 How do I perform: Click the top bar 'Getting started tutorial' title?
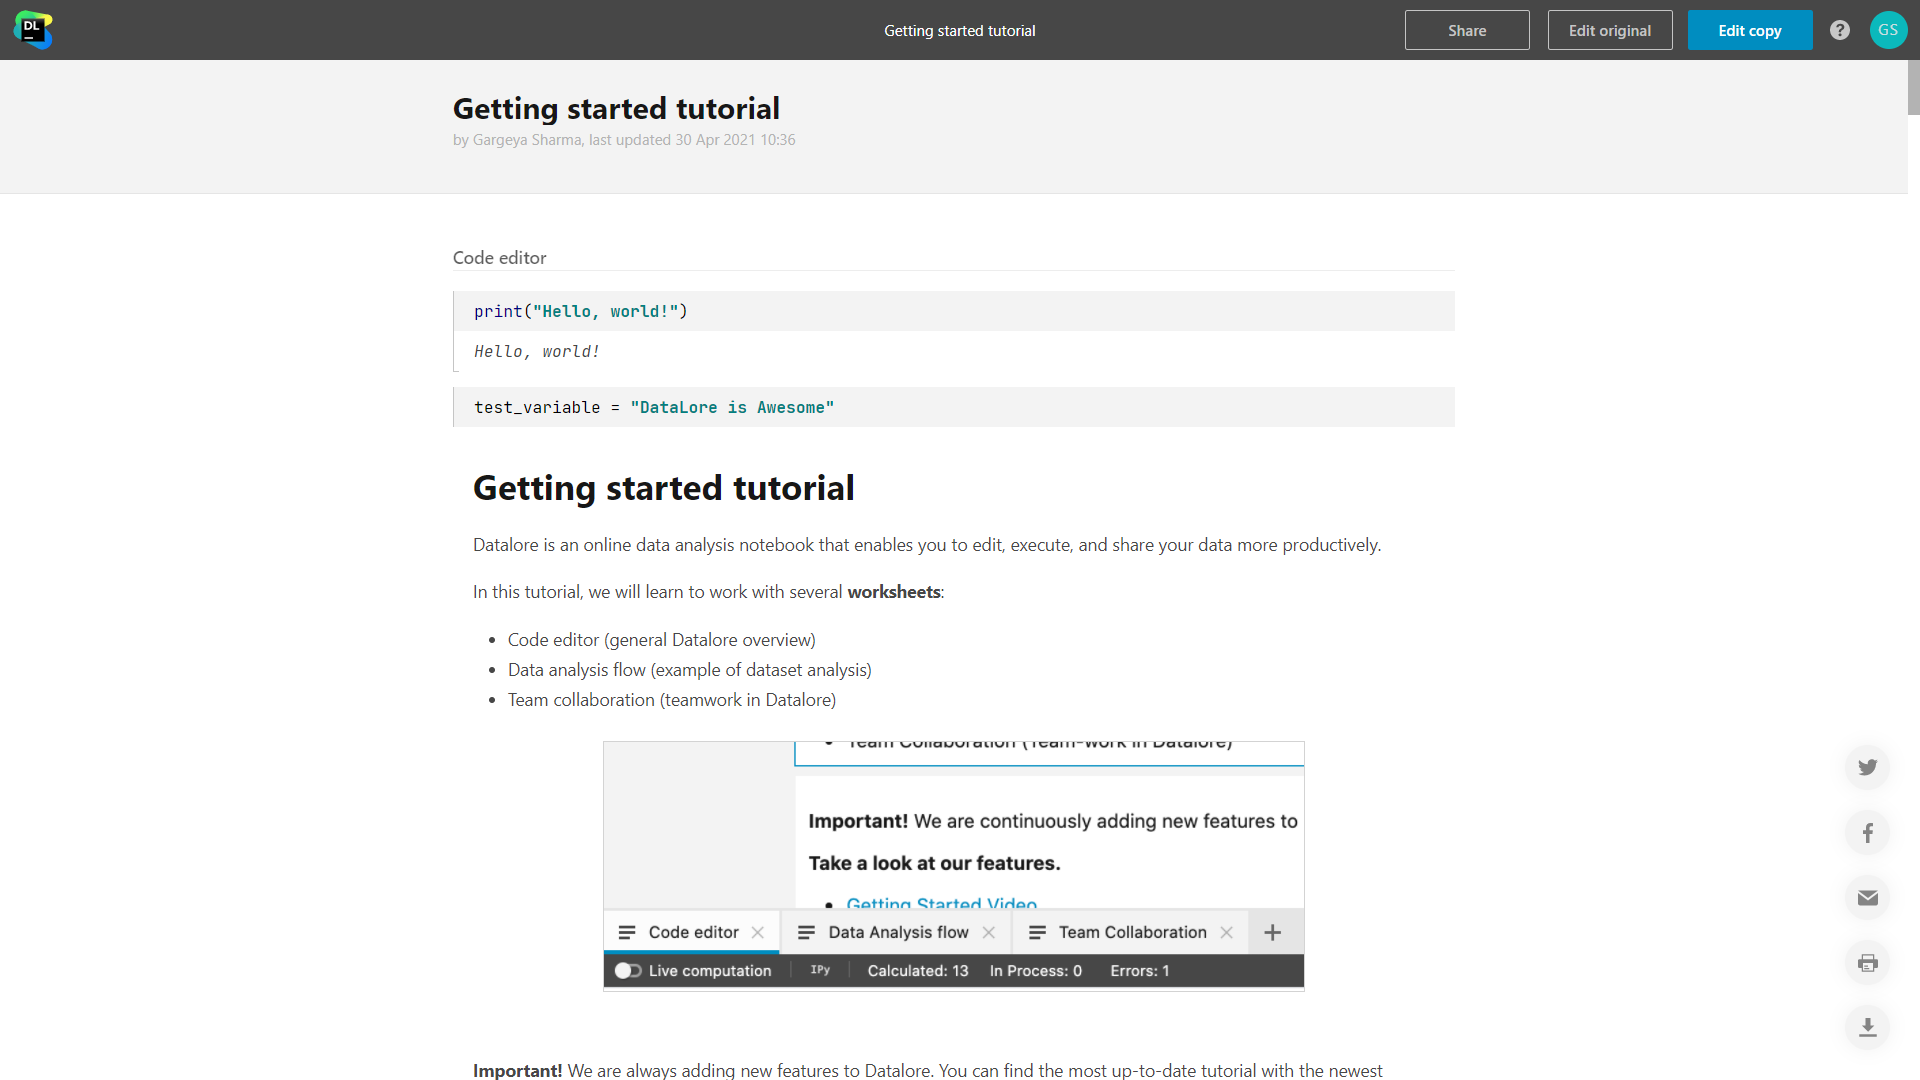tap(960, 31)
